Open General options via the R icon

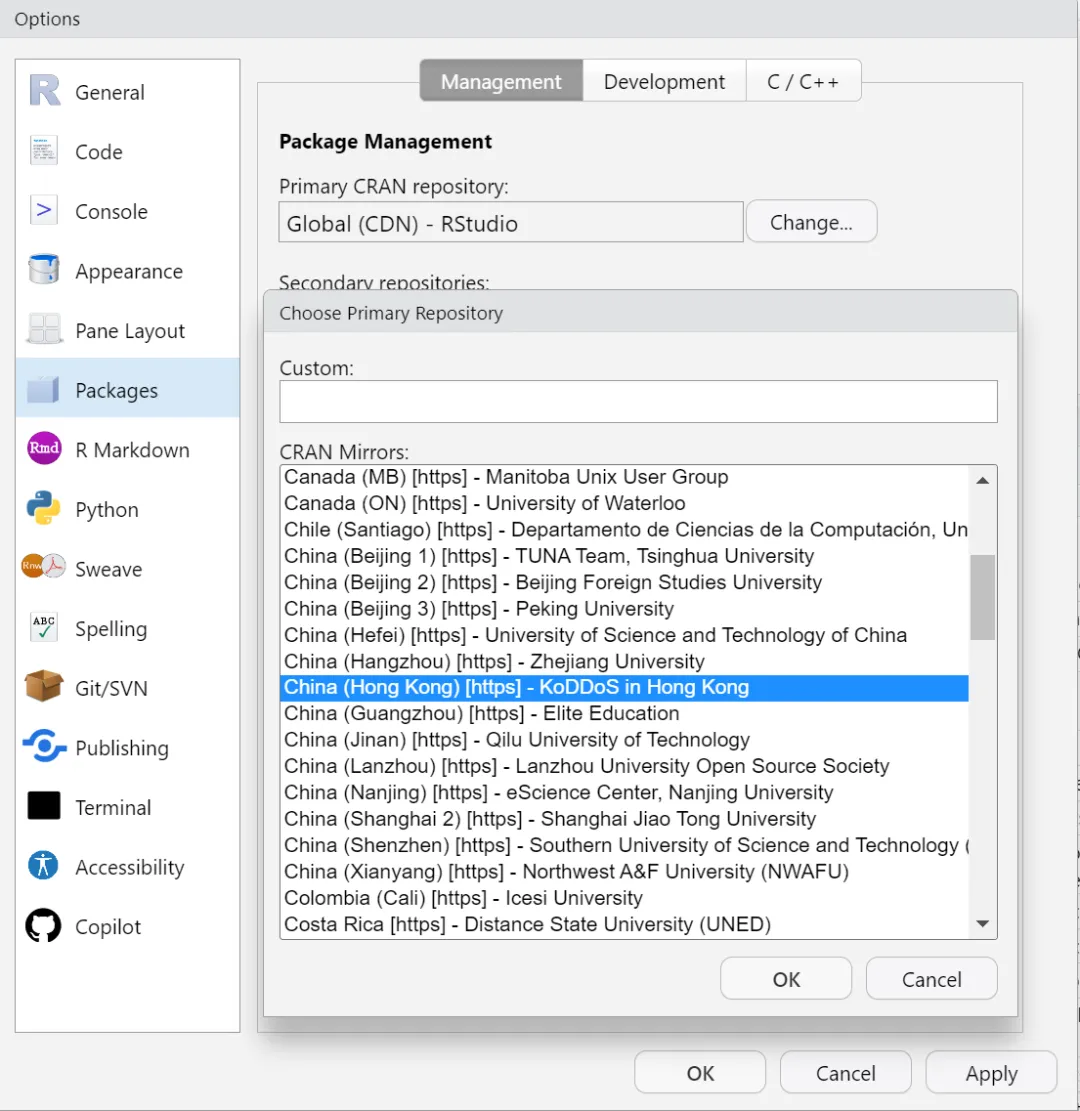pyautogui.click(x=44, y=91)
